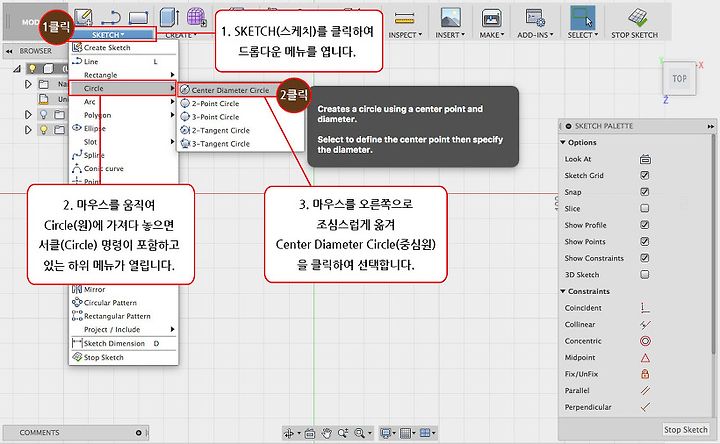Click the TOP face of view cube
Screen dimensions: 720x444
tap(680, 79)
